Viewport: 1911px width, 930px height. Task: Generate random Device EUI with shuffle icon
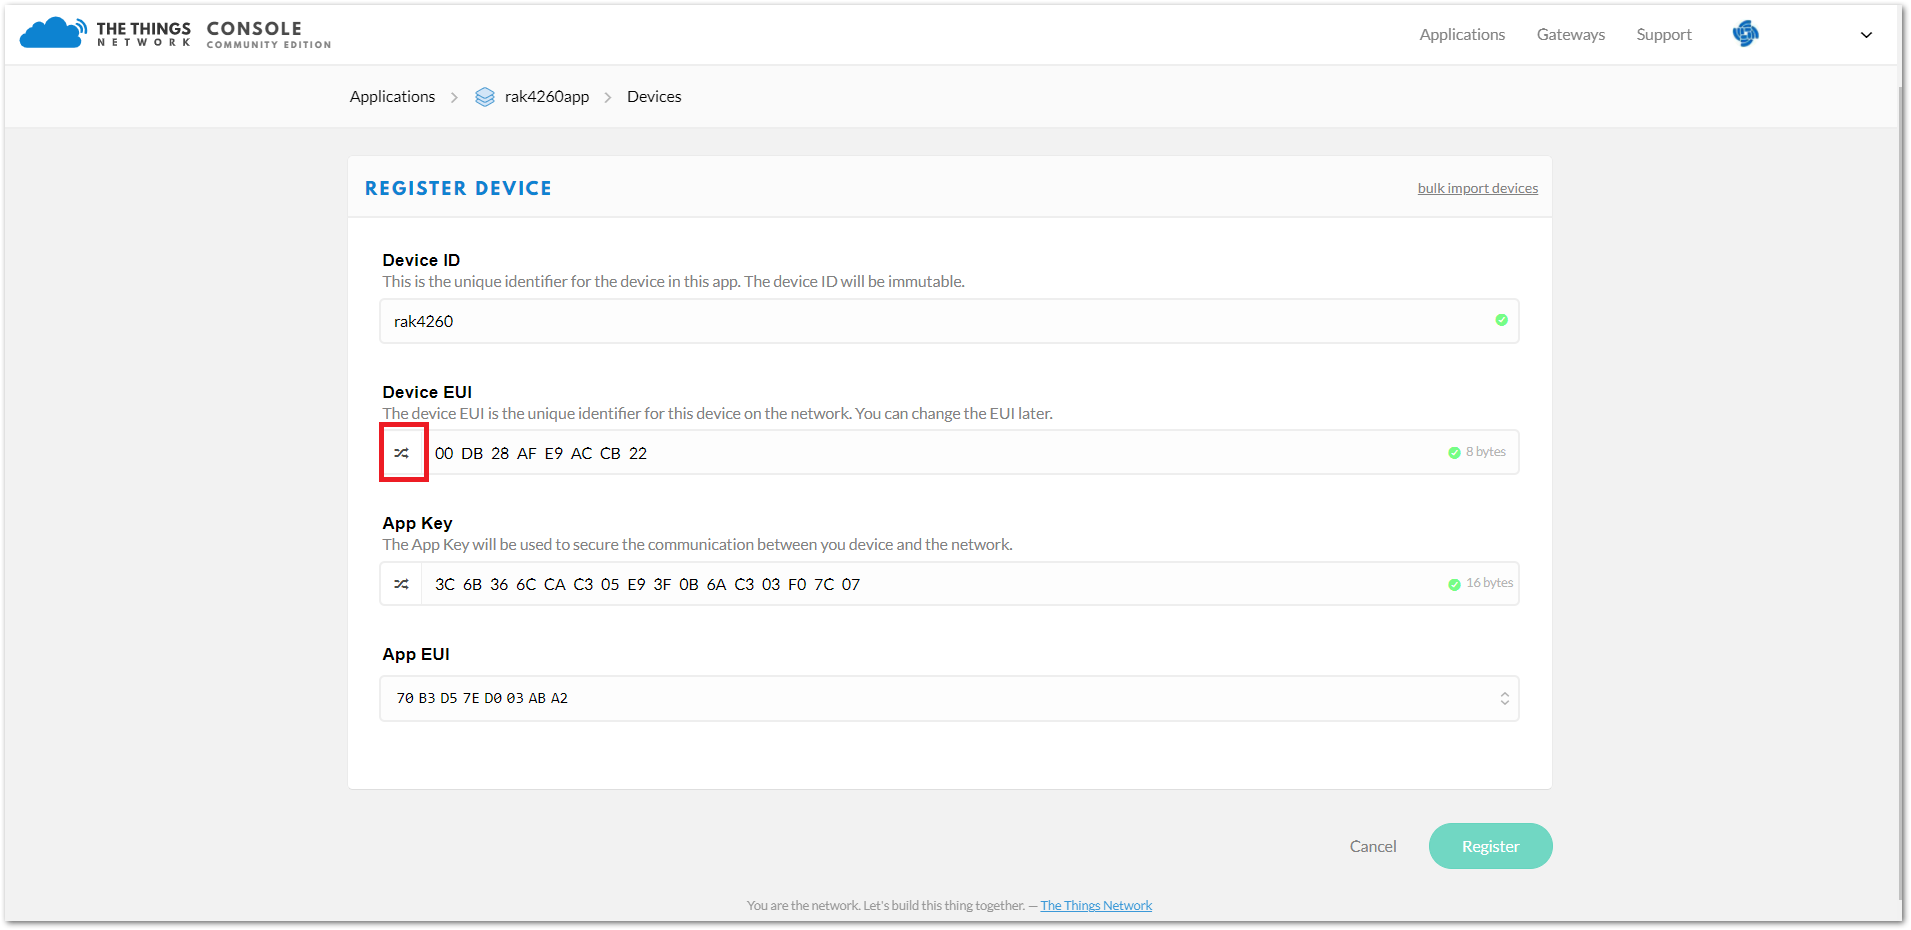(x=402, y=453)
